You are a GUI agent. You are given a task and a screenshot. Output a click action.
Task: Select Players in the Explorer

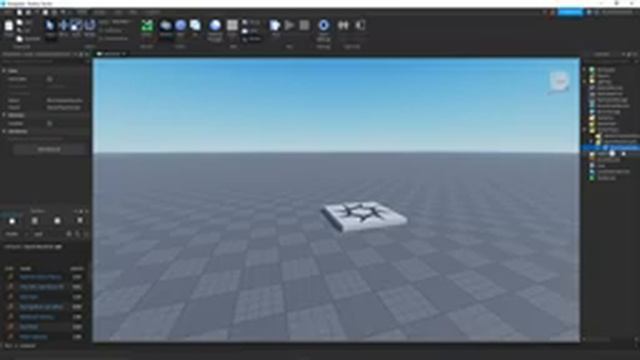pos(603,76)
